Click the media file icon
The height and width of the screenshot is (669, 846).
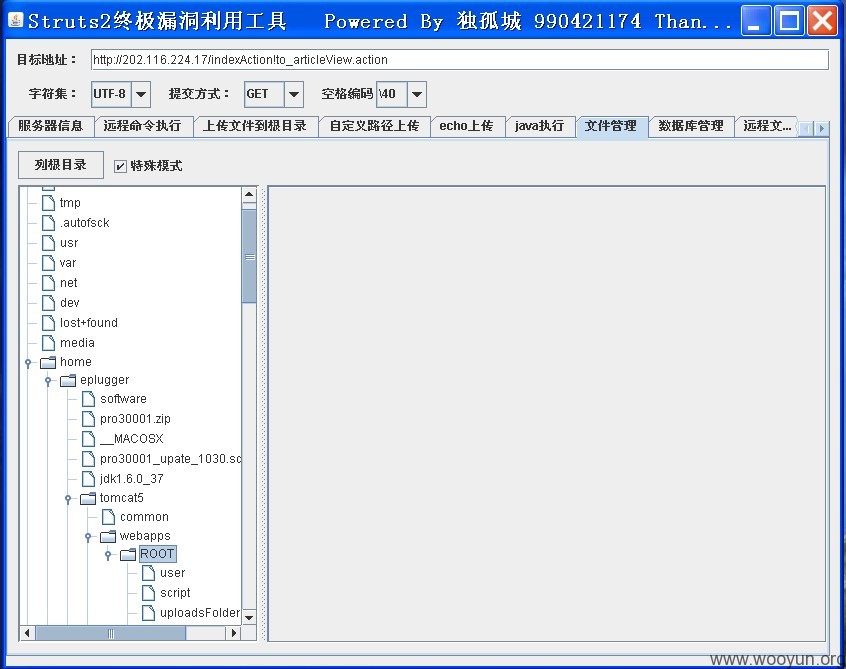coord(49,343)
